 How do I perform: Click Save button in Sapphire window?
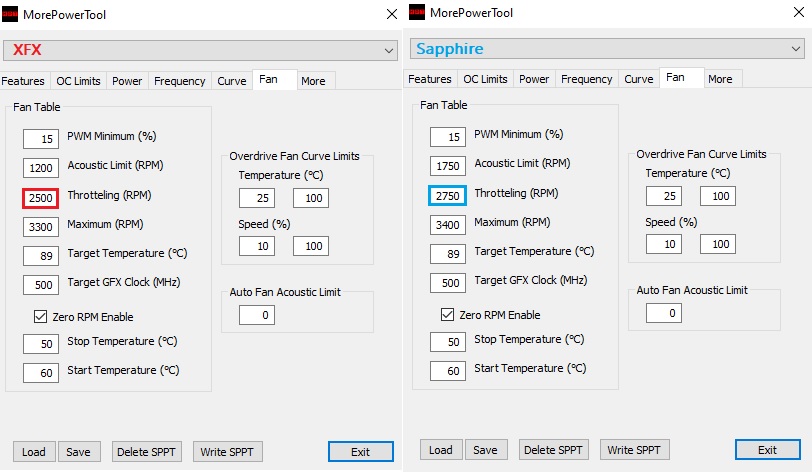486,450
